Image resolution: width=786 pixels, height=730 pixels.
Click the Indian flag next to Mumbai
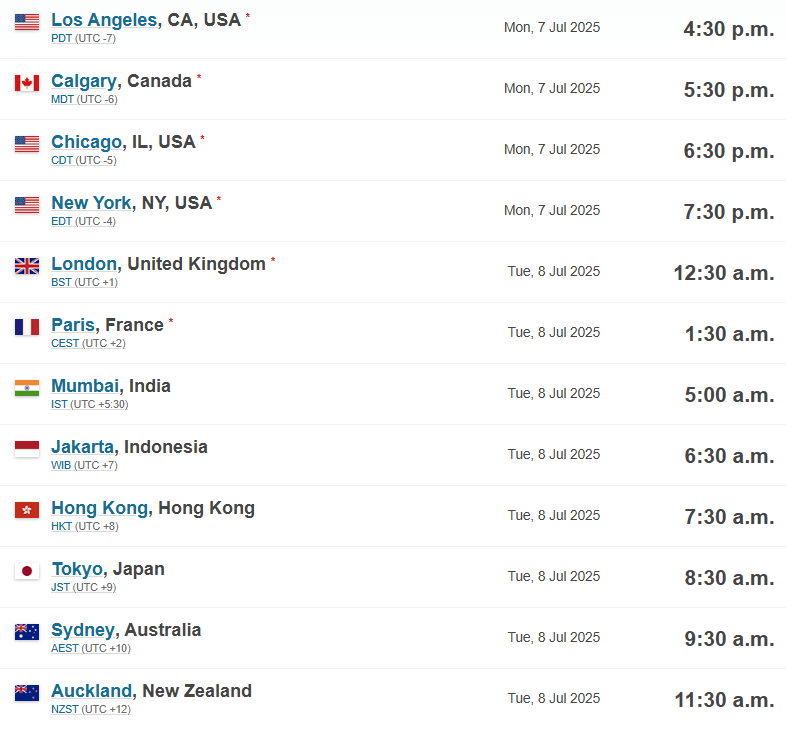[x=27, y=388]
